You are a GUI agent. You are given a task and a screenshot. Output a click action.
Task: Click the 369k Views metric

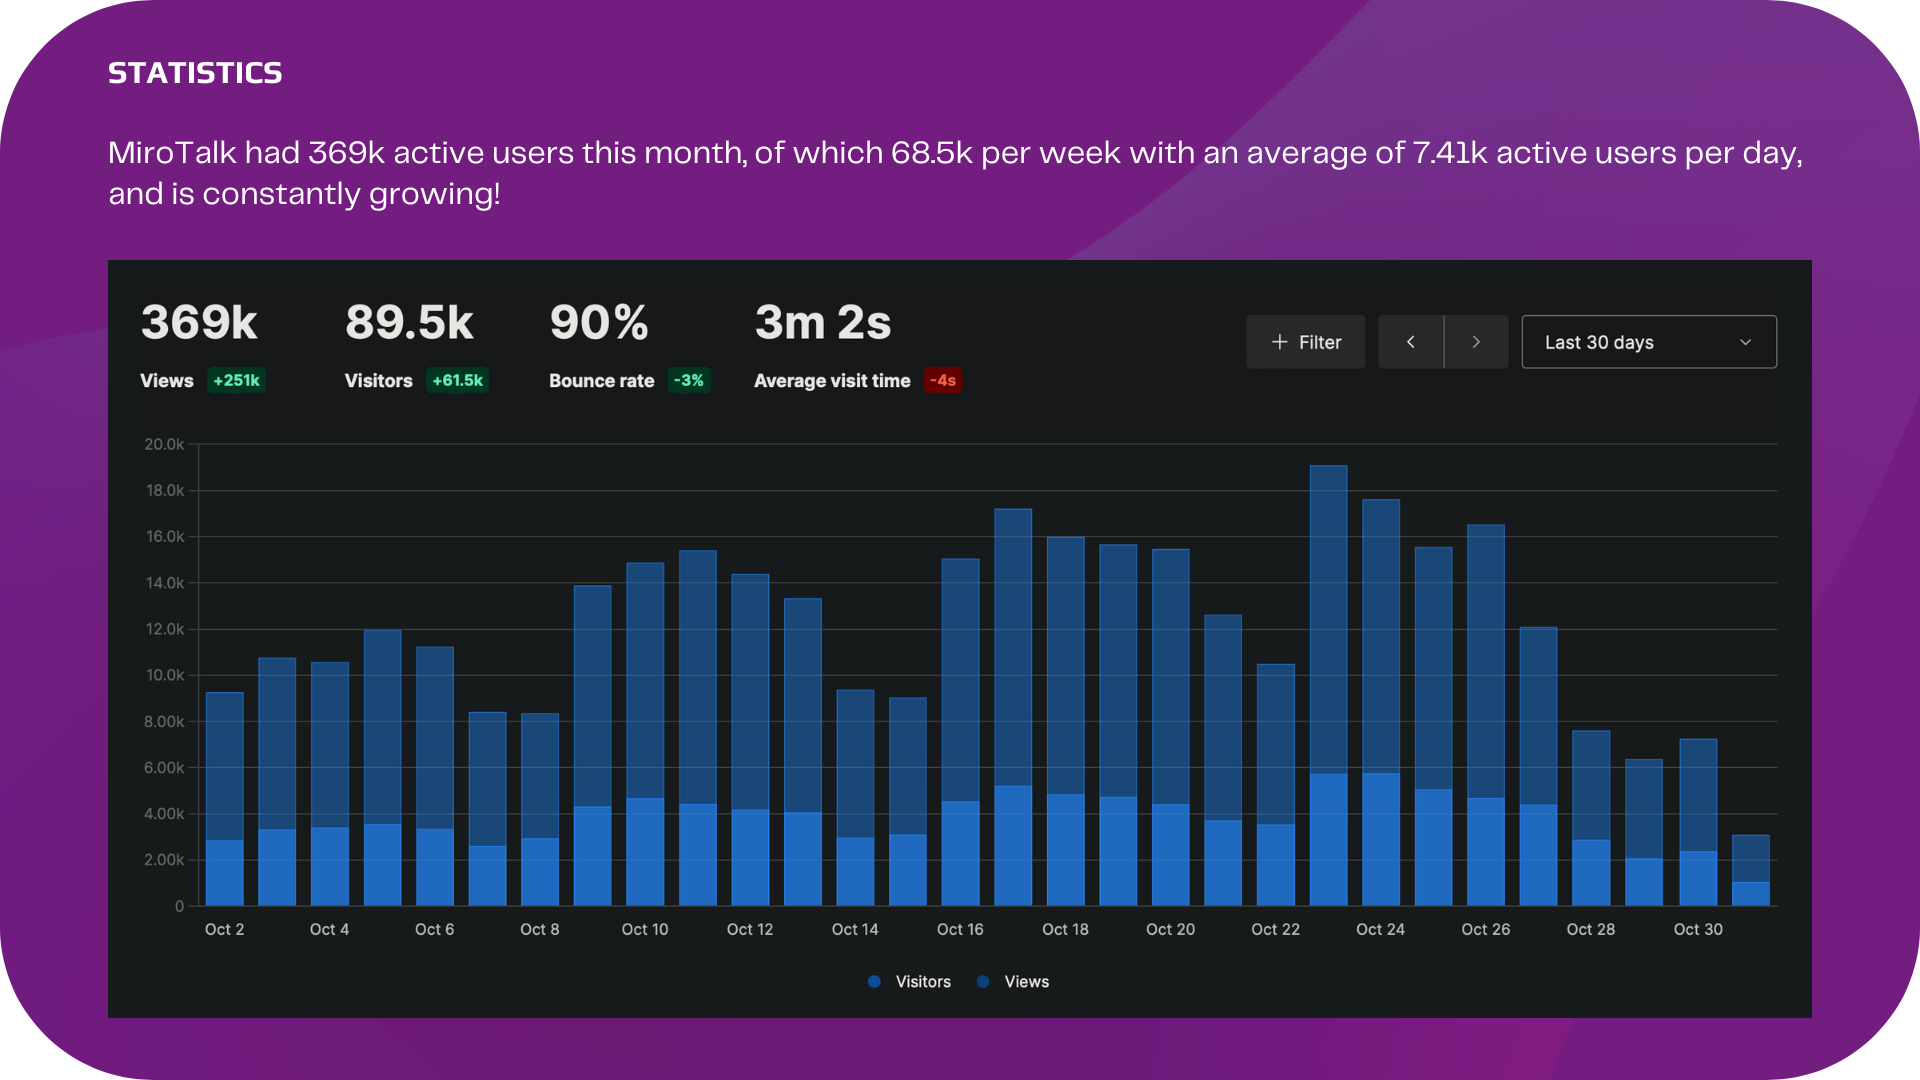point(199,323)
